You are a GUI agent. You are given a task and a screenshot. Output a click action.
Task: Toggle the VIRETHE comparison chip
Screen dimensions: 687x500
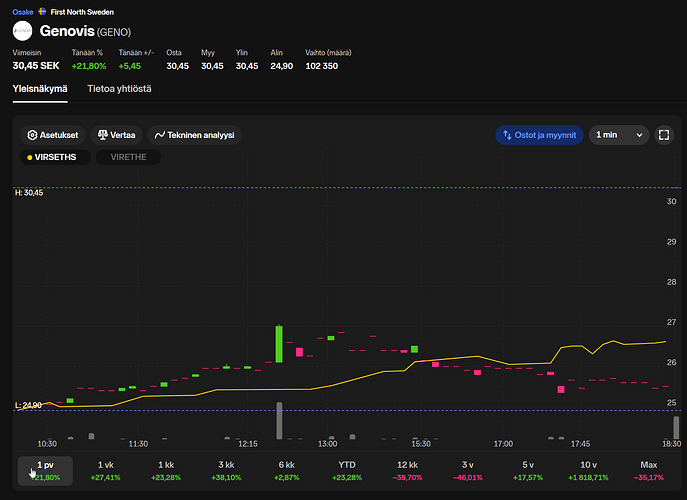pyautogui.click(x=128, y=157)
